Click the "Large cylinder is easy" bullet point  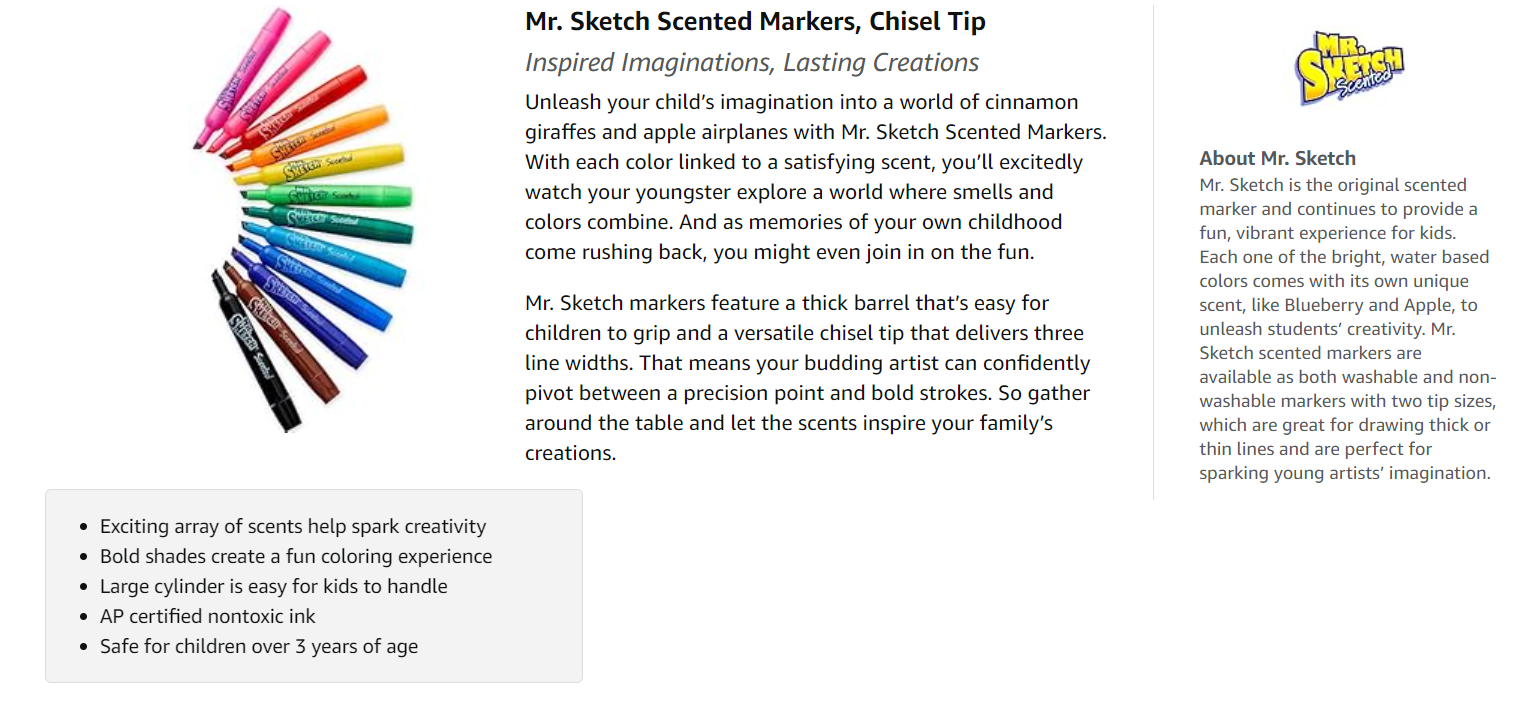tap(274, 587)
